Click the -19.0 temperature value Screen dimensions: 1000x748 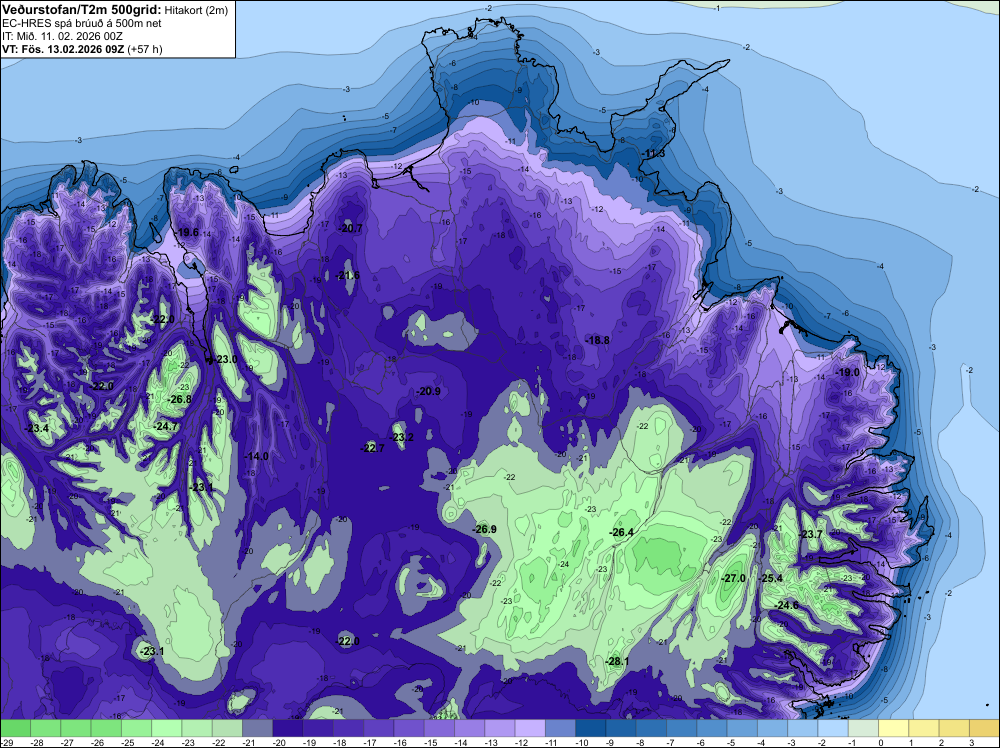point(848,372)
